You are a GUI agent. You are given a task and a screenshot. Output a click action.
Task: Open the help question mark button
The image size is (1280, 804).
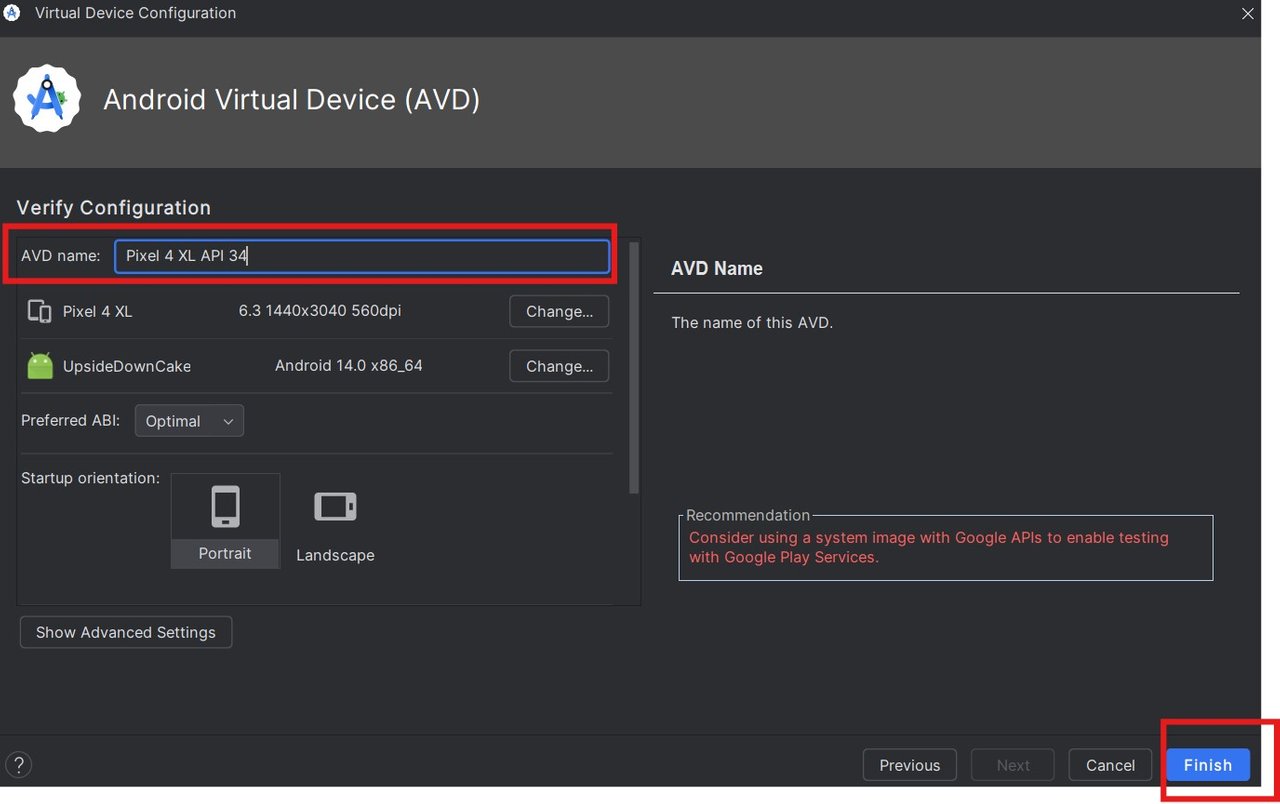[x=18, y=765]
